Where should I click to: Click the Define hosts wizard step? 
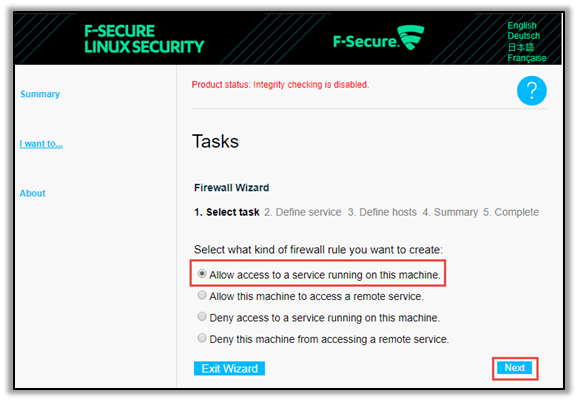[x=382, y=212]
